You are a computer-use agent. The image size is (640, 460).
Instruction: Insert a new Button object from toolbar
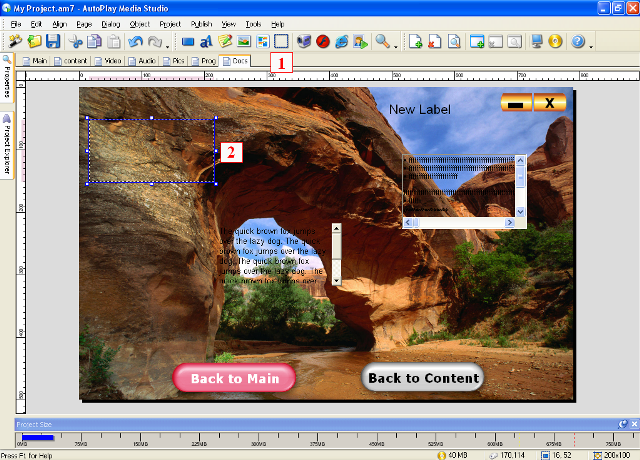pos(188,42)
